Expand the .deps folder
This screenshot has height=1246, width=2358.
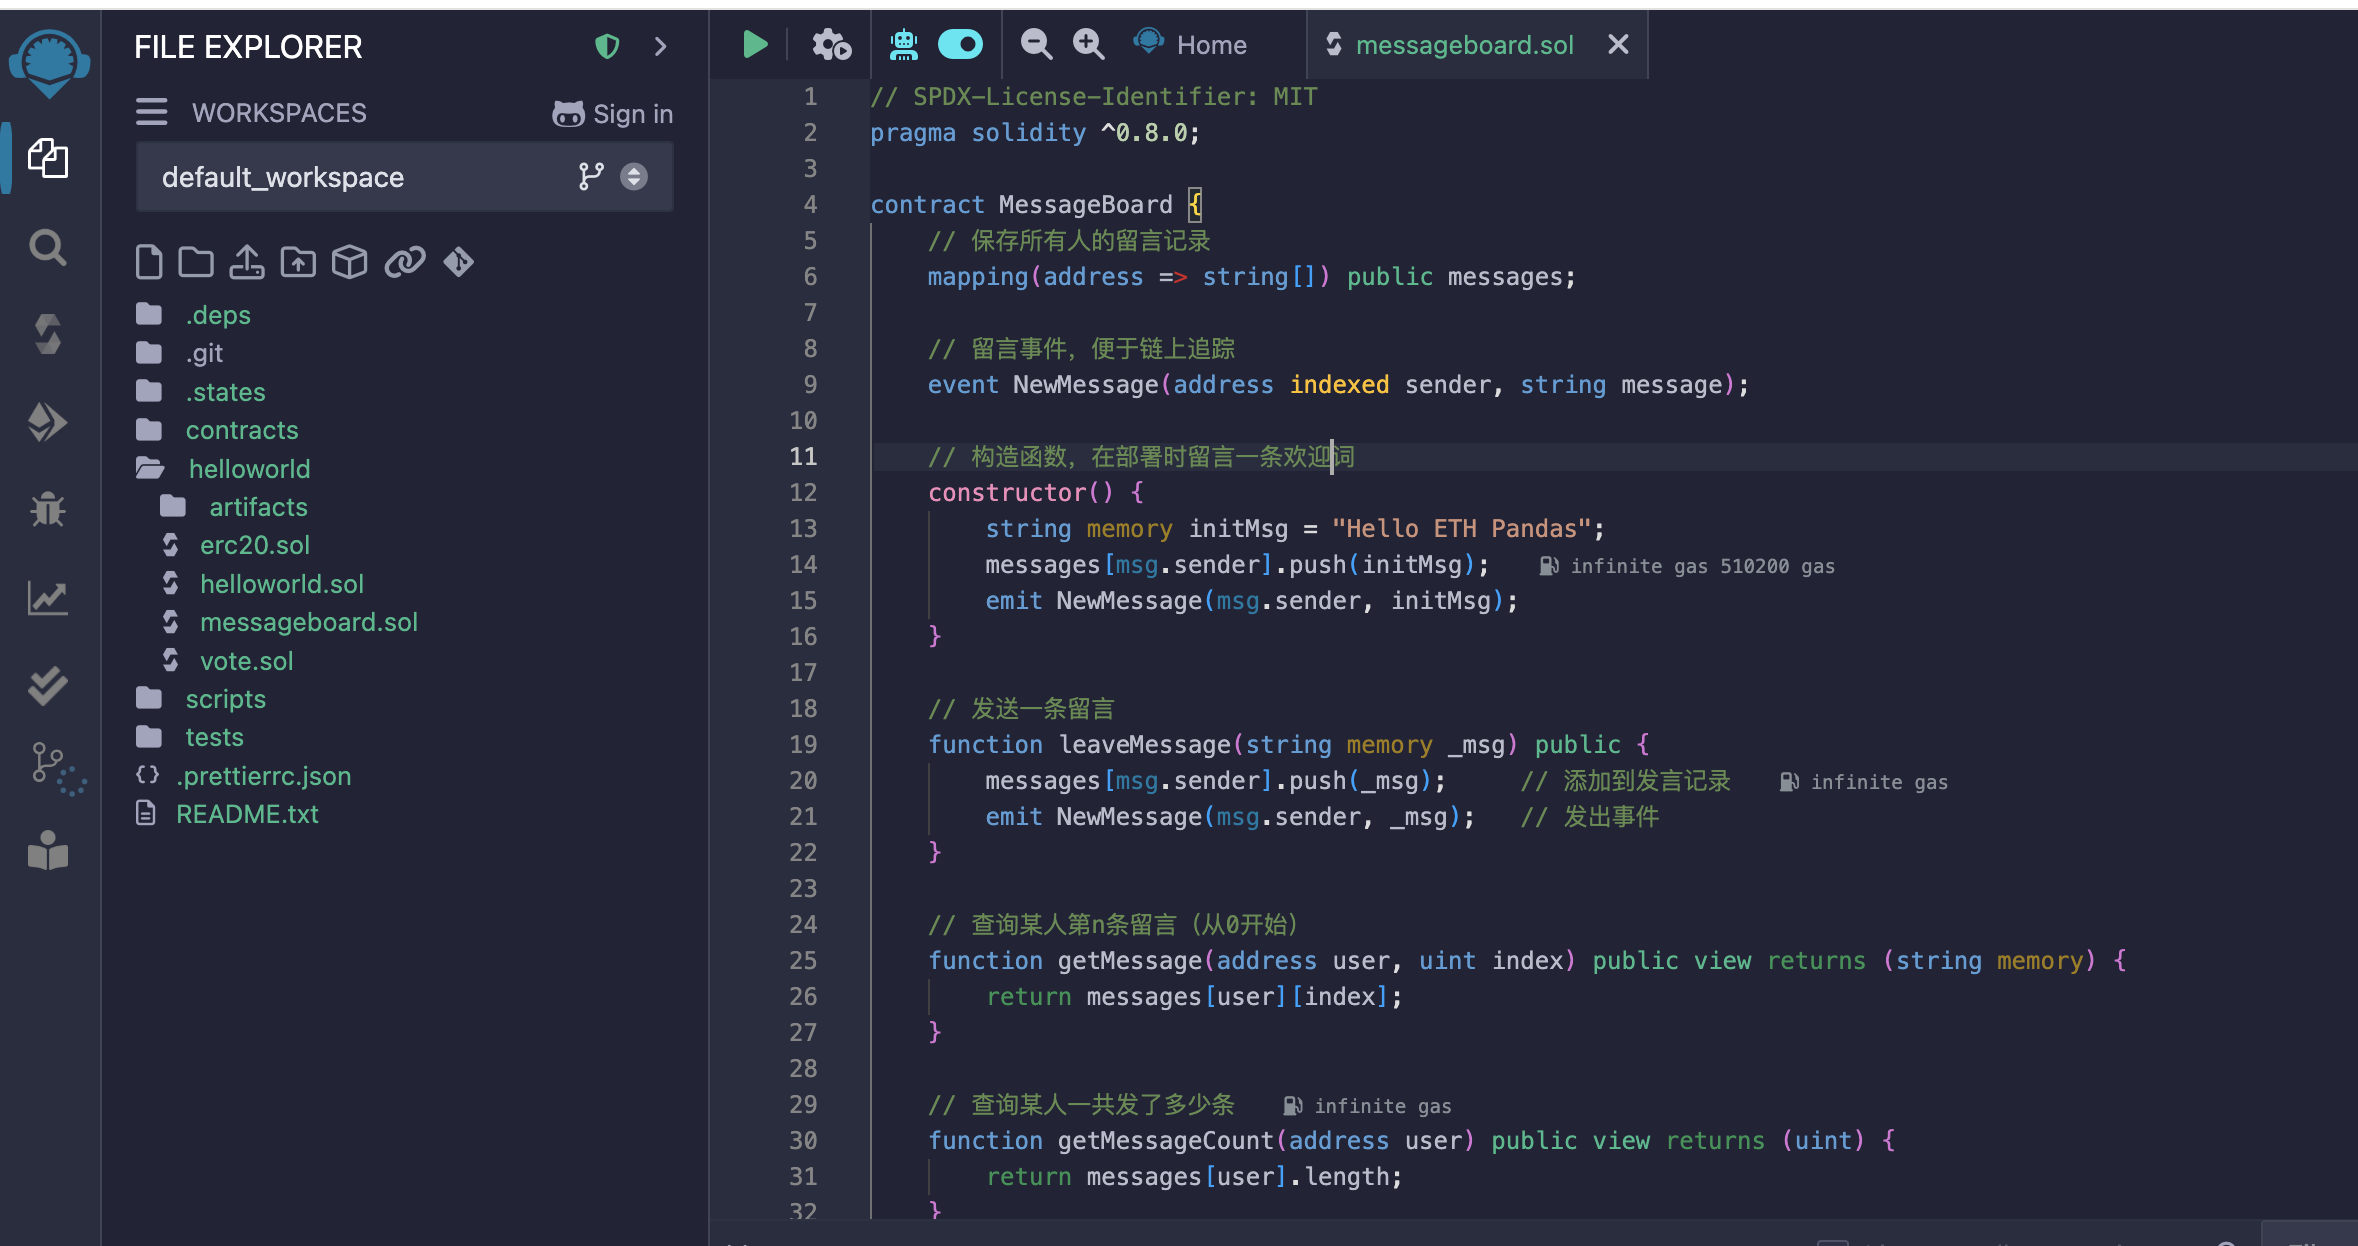(218, 315)
